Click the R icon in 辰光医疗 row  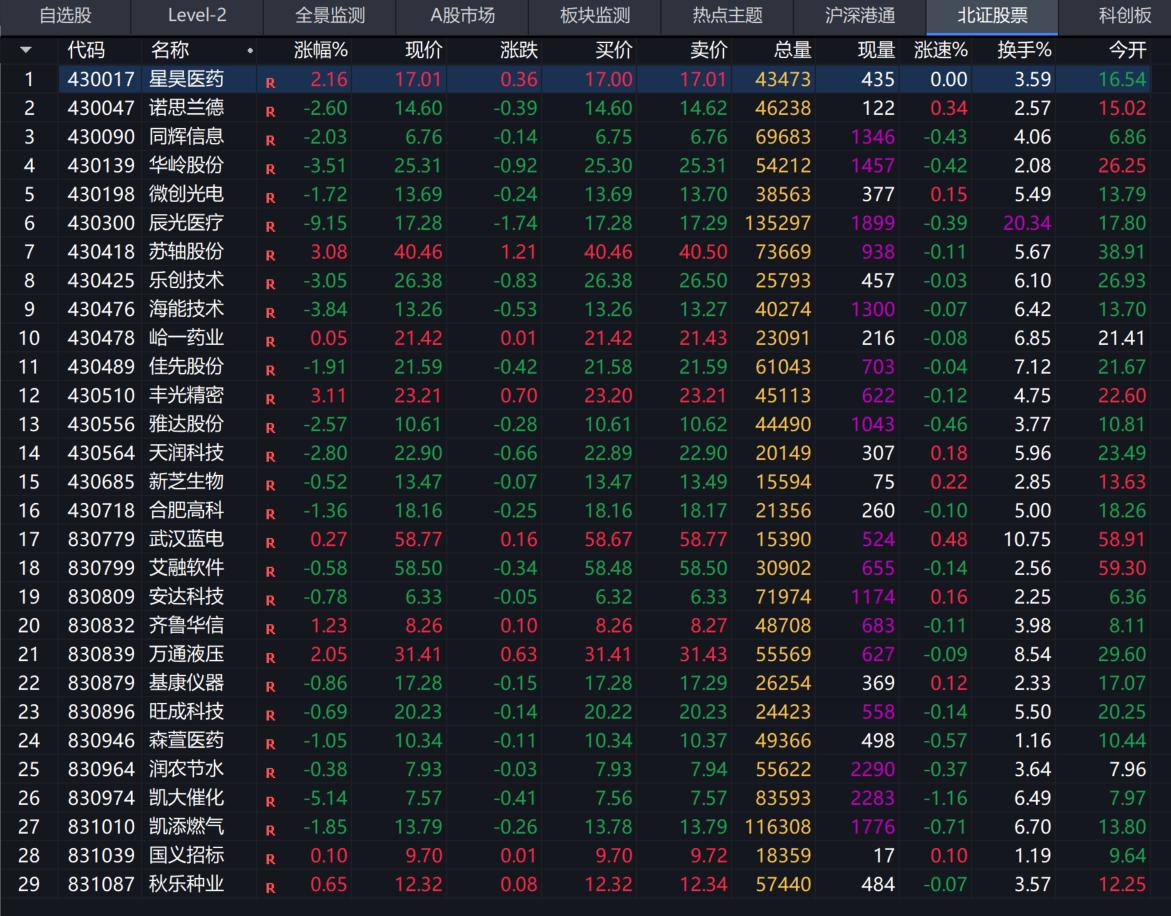(270, 226)
